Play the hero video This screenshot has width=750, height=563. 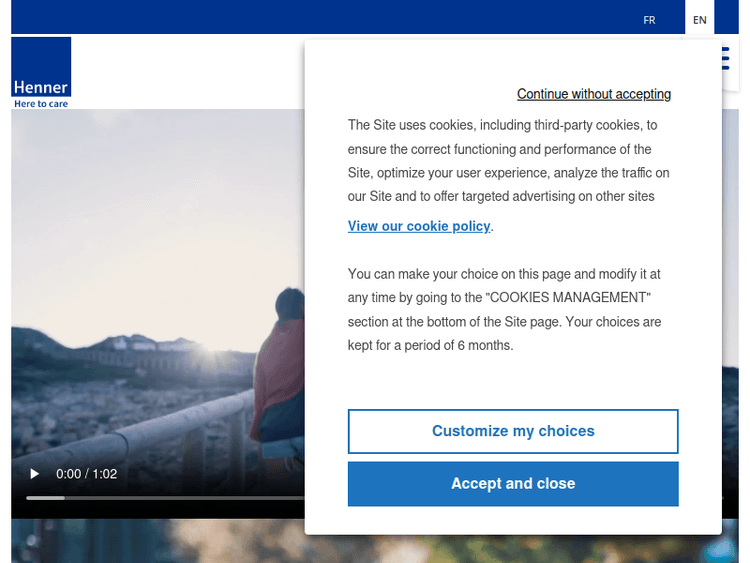click(35, 474)
